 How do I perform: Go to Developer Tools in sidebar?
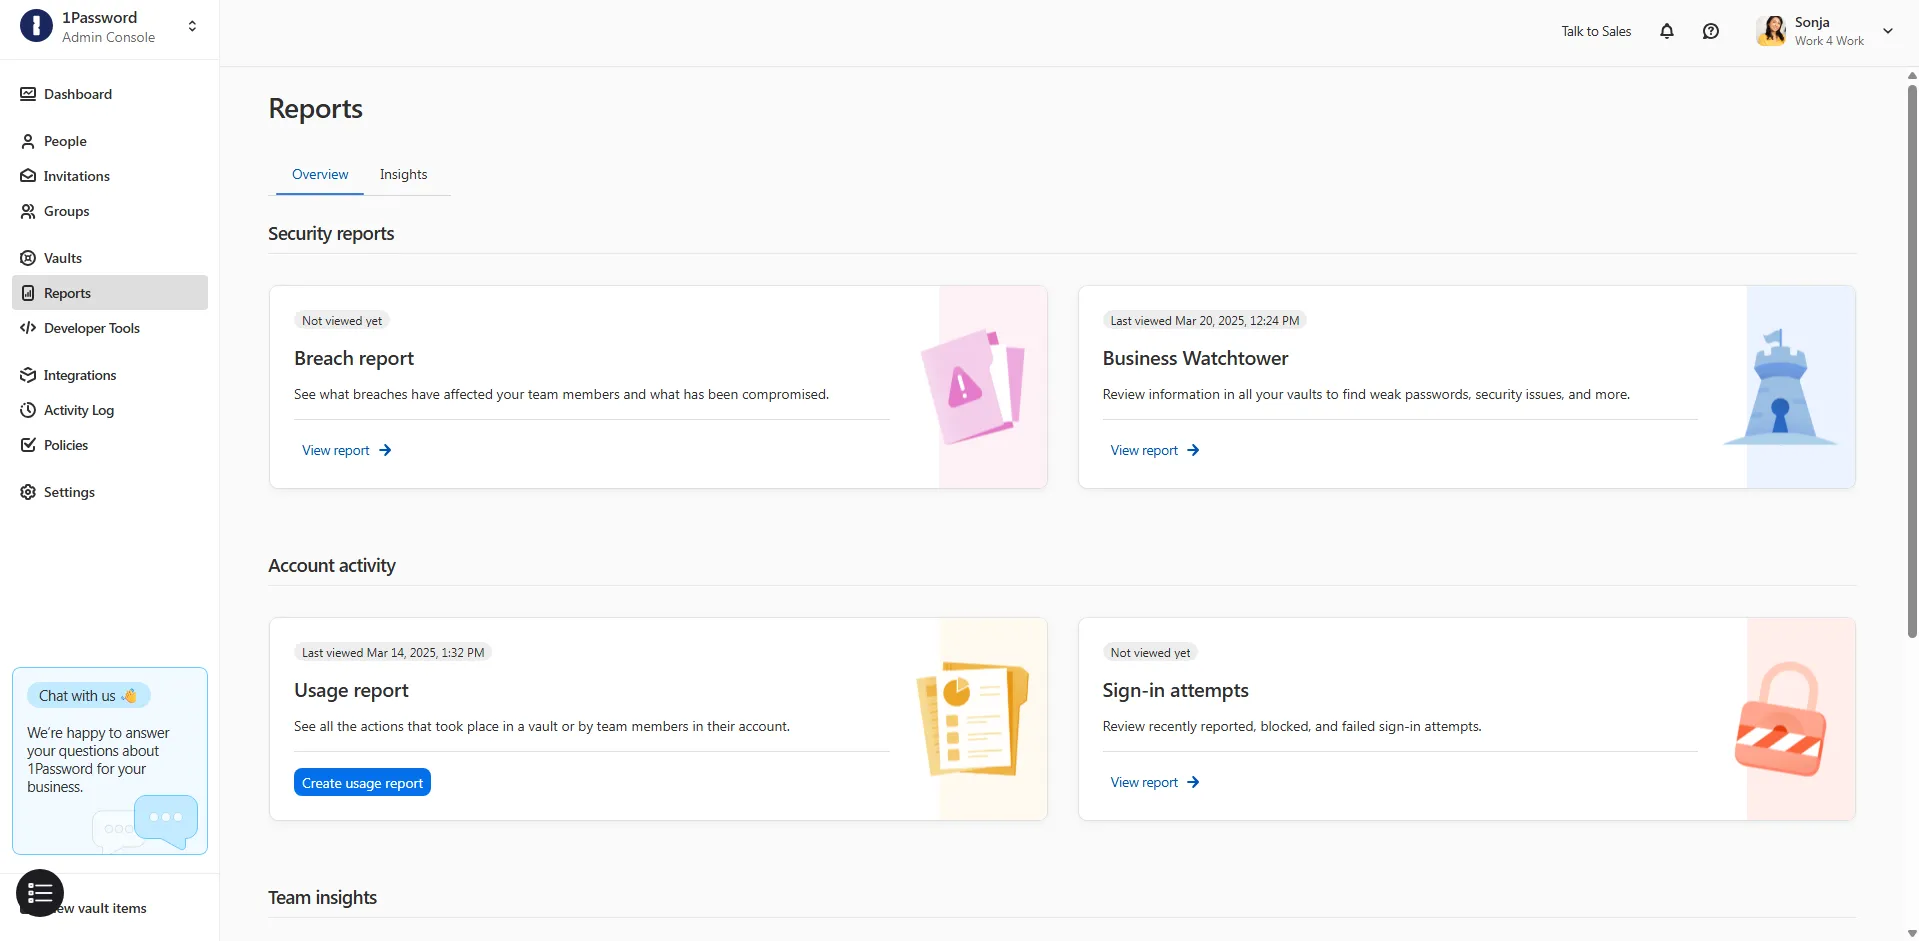click(91, 328)
